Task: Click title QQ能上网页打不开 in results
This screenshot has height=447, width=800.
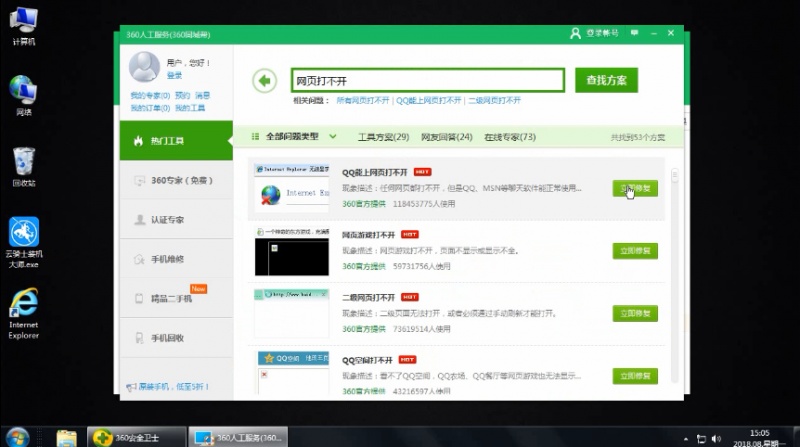Action: tap(374, 172)
